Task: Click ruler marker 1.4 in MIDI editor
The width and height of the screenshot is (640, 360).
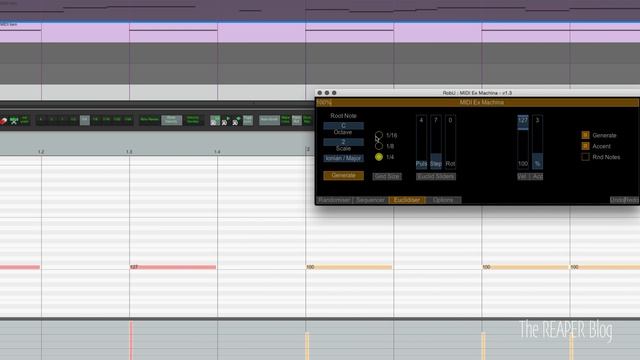Action: click(x=217, y=152)
